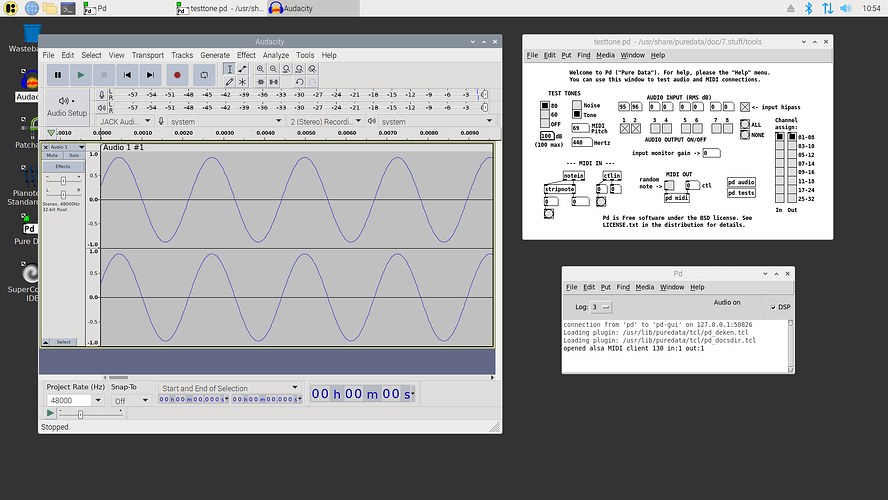The image size is (888, 500).
Task: Open the Snap-To Off dropdown
Action: tap(131, 400)
